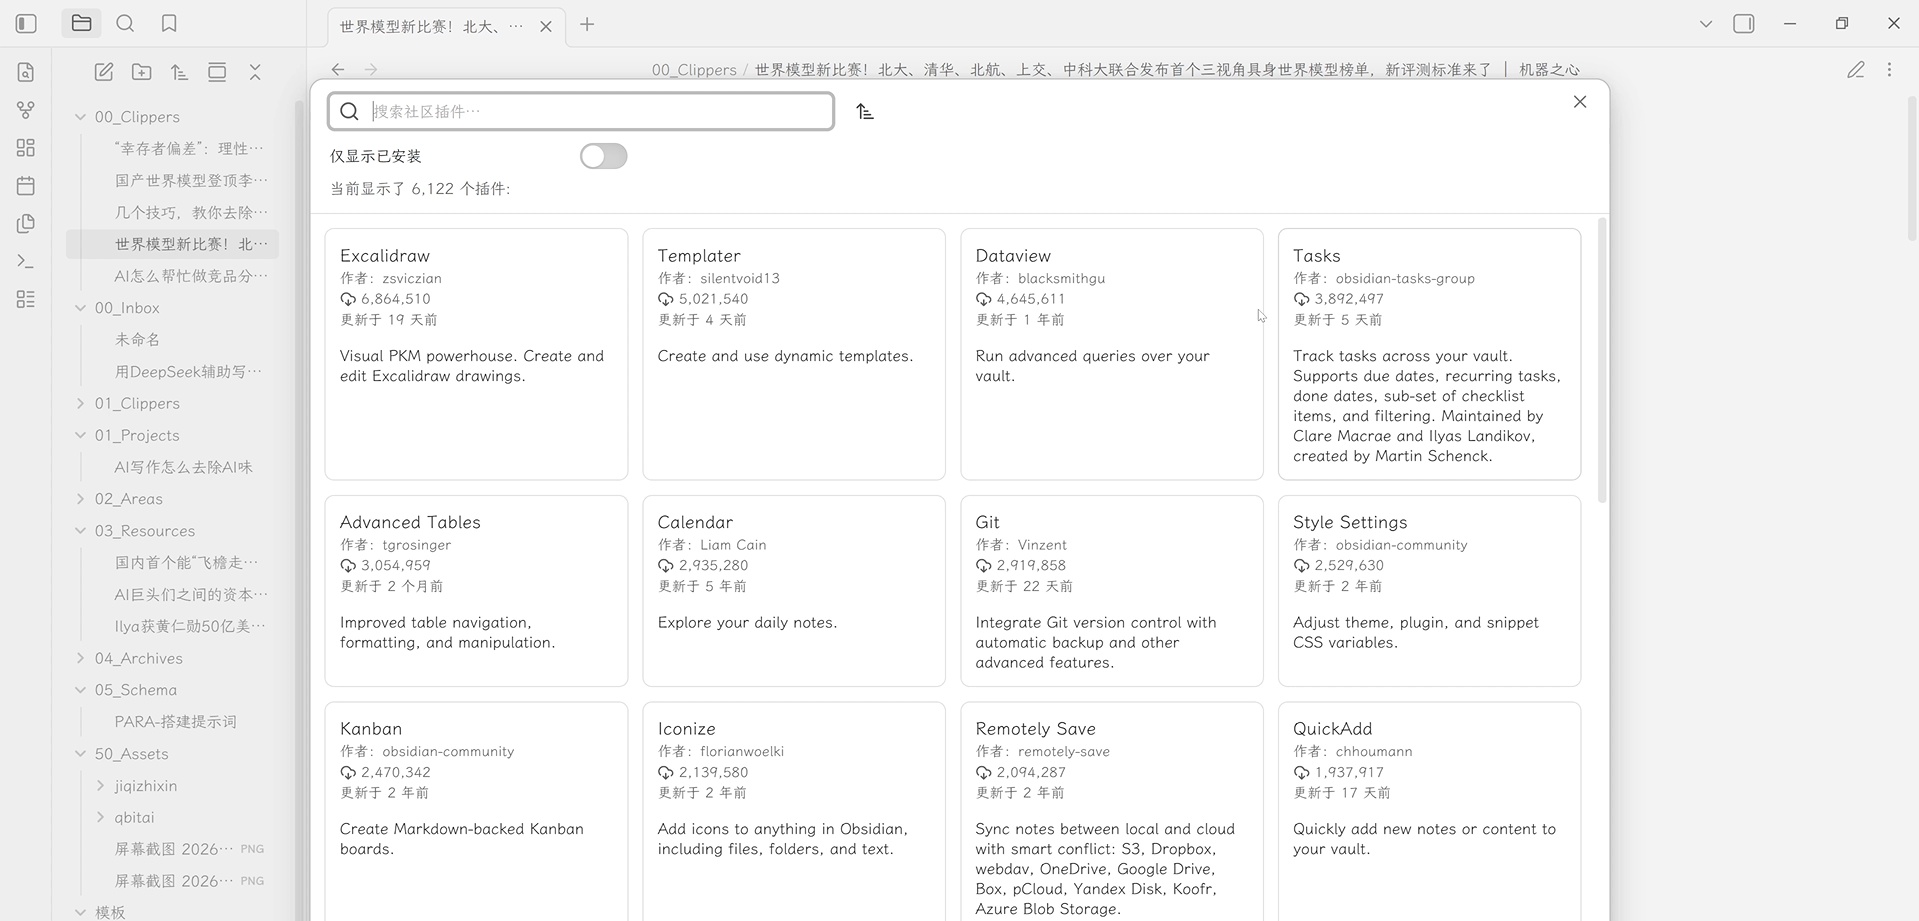Create a new canvas from the ribbon
This screenshot has height=921, width=1919.
point(26,148)
